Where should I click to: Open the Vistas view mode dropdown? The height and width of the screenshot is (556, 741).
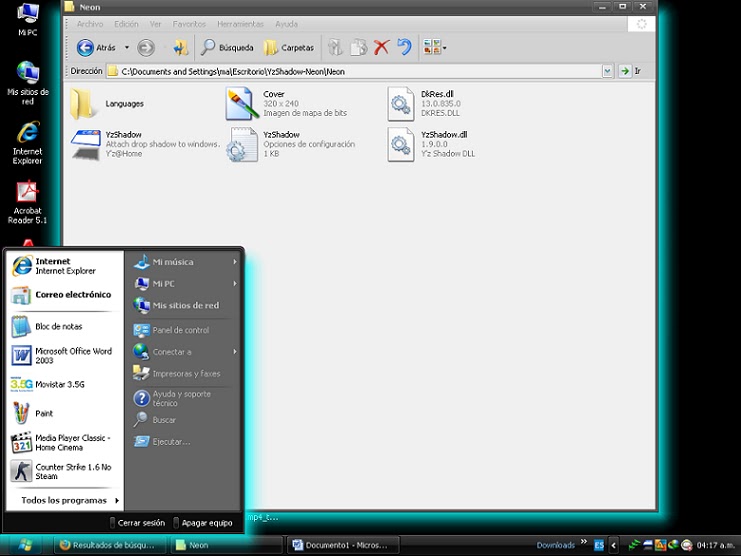(x=435, y=47)
